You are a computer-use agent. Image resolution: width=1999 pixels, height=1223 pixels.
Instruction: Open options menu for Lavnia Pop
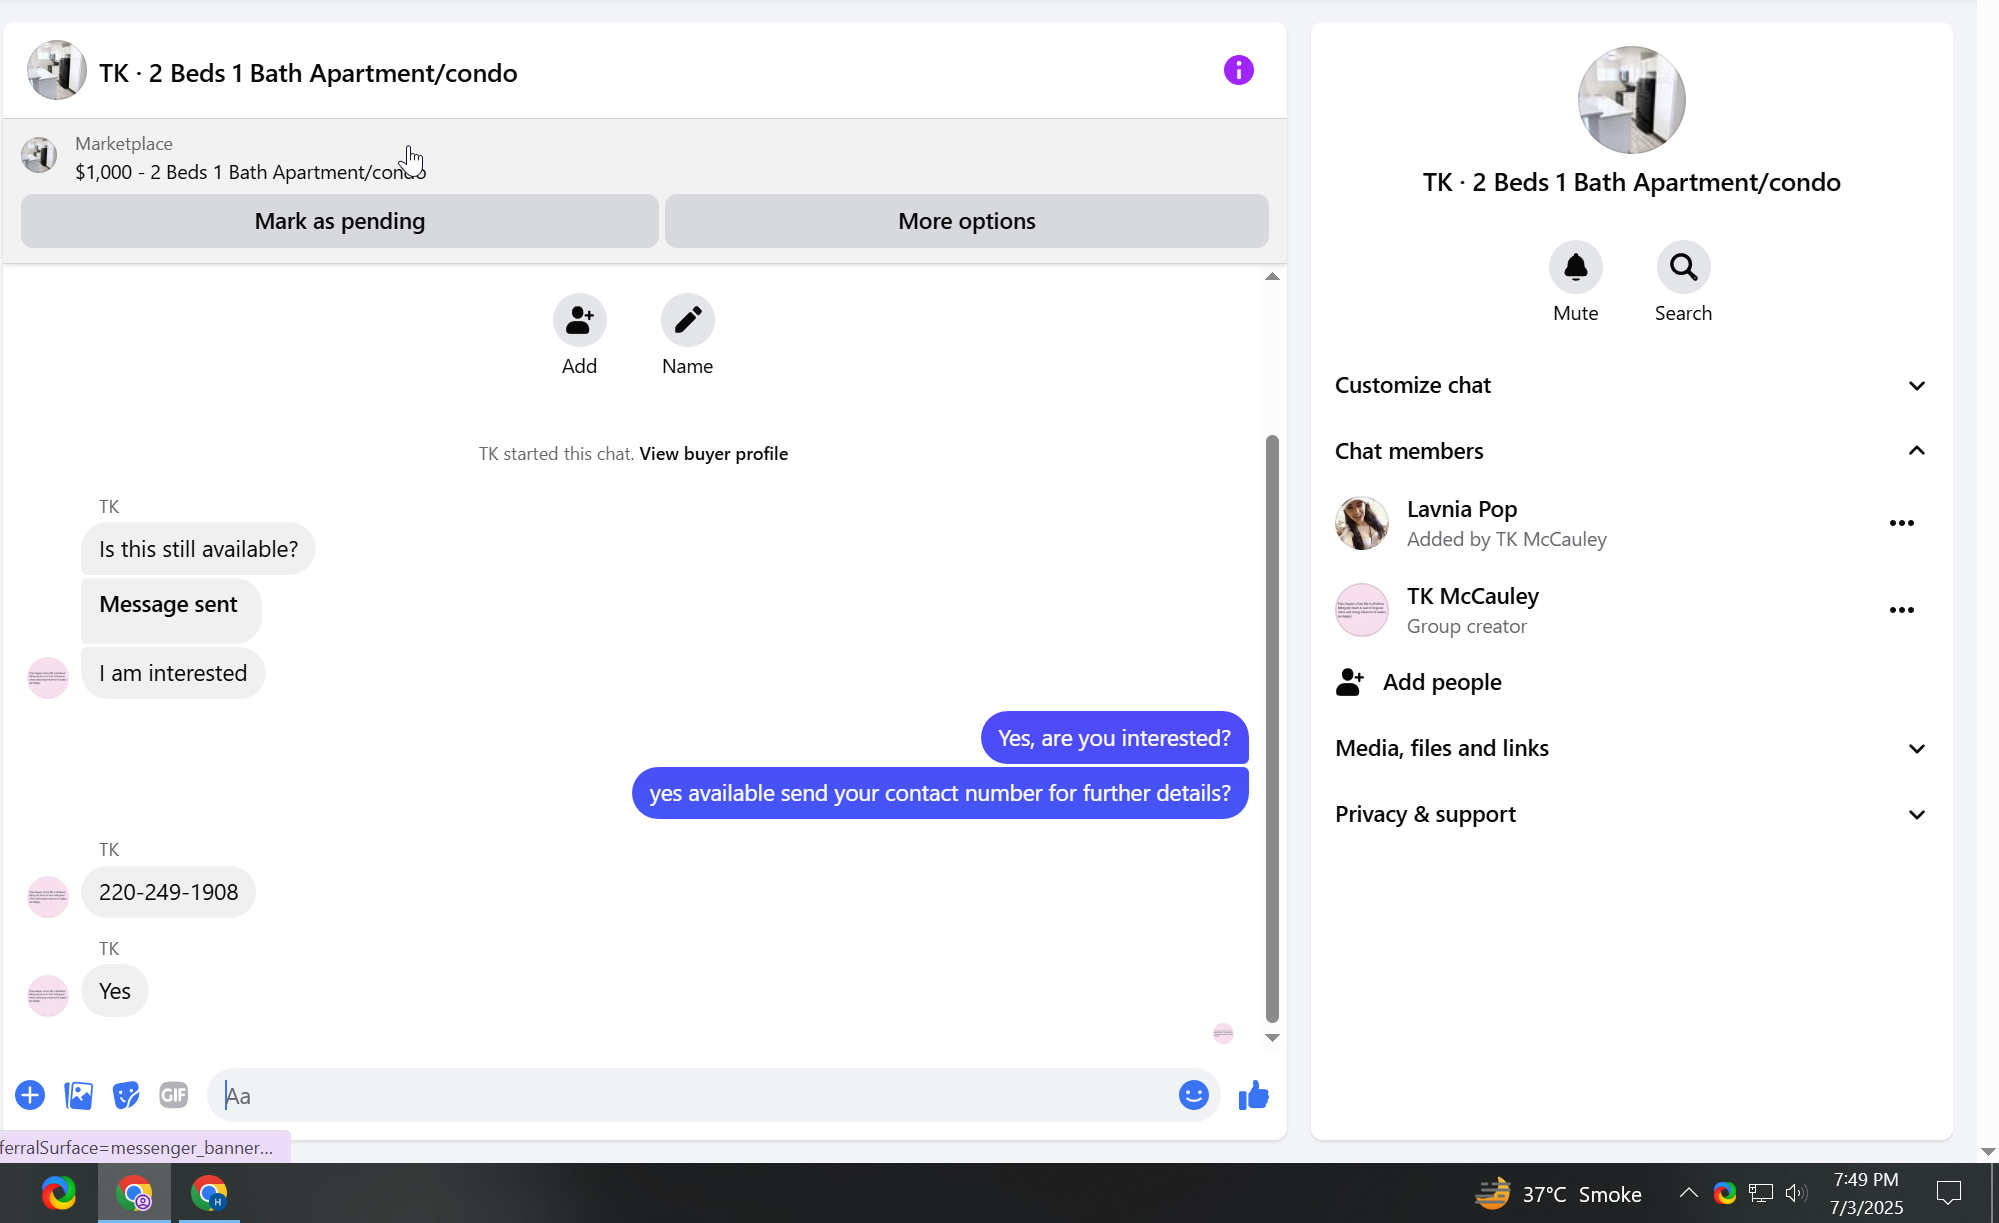pyautogui.click(x=1901, y=523)
